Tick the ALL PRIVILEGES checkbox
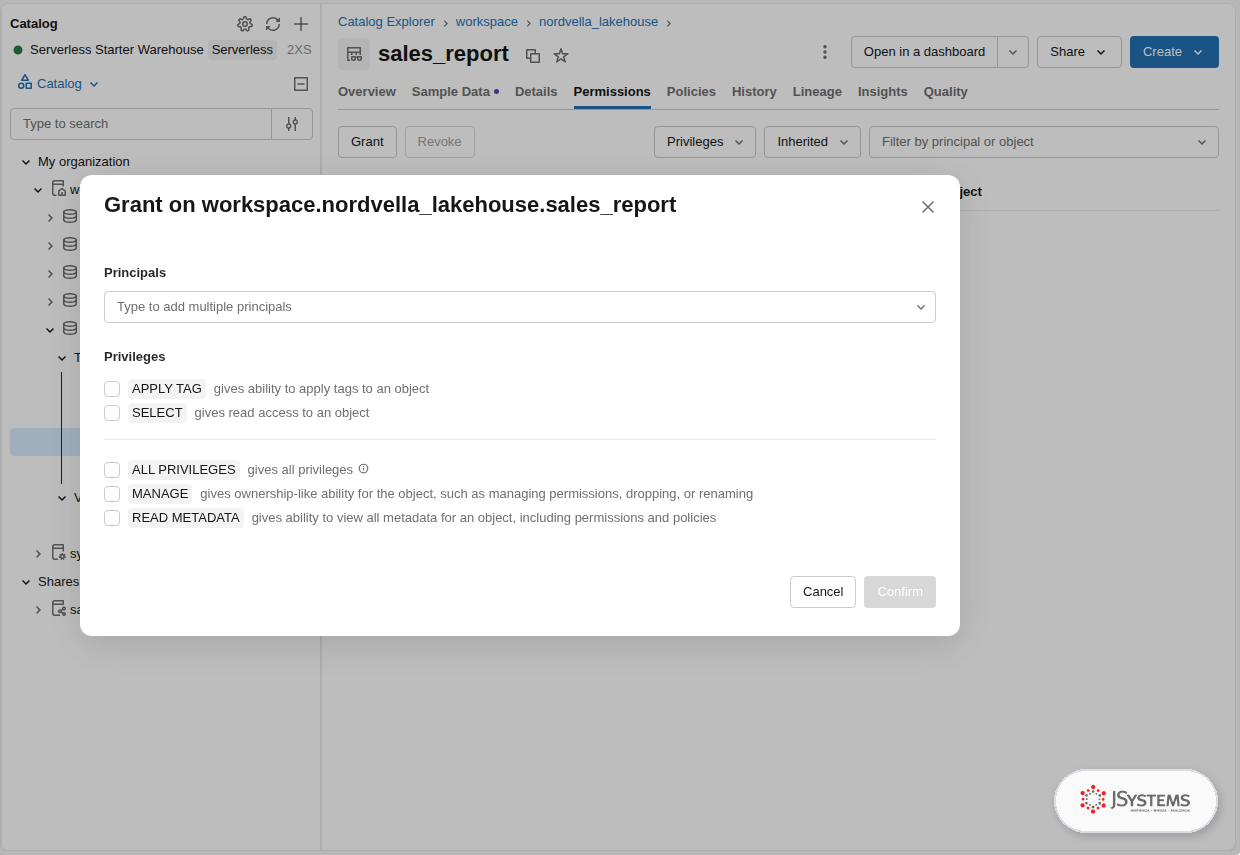The image size is (1240, 855). coord(112,470)
